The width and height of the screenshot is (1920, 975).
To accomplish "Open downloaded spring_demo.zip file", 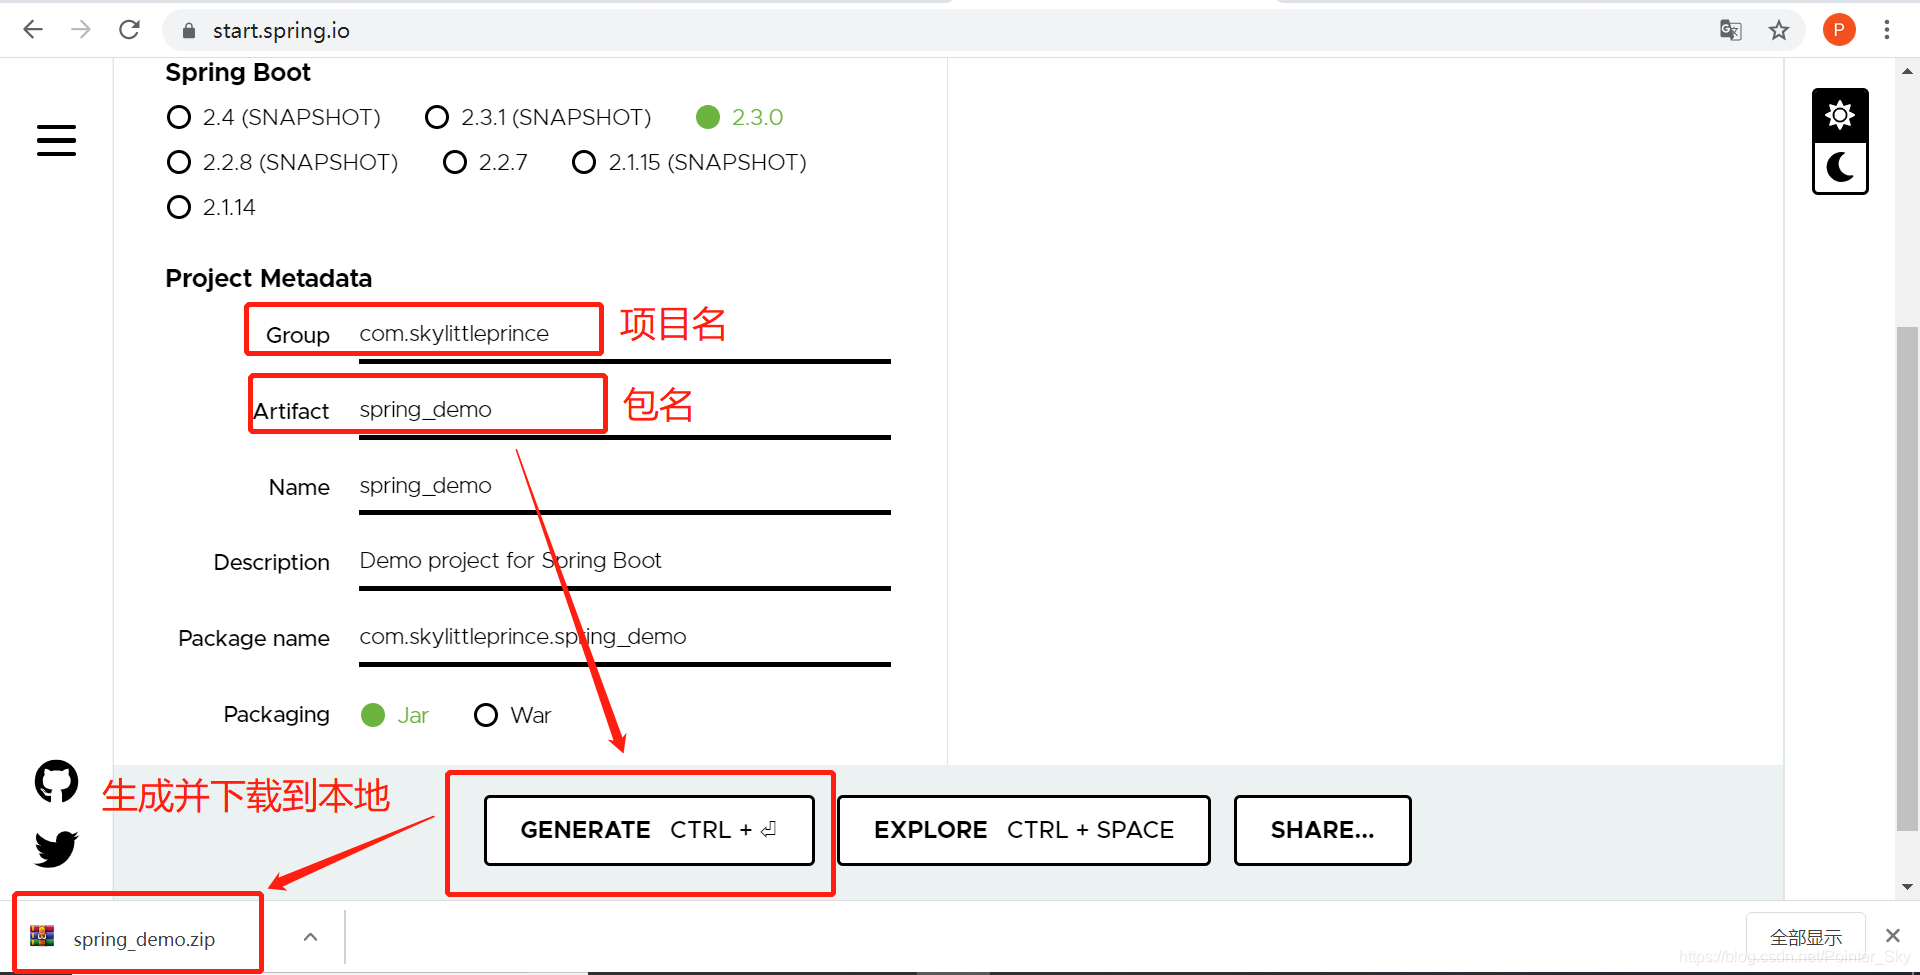I will 138,938.
